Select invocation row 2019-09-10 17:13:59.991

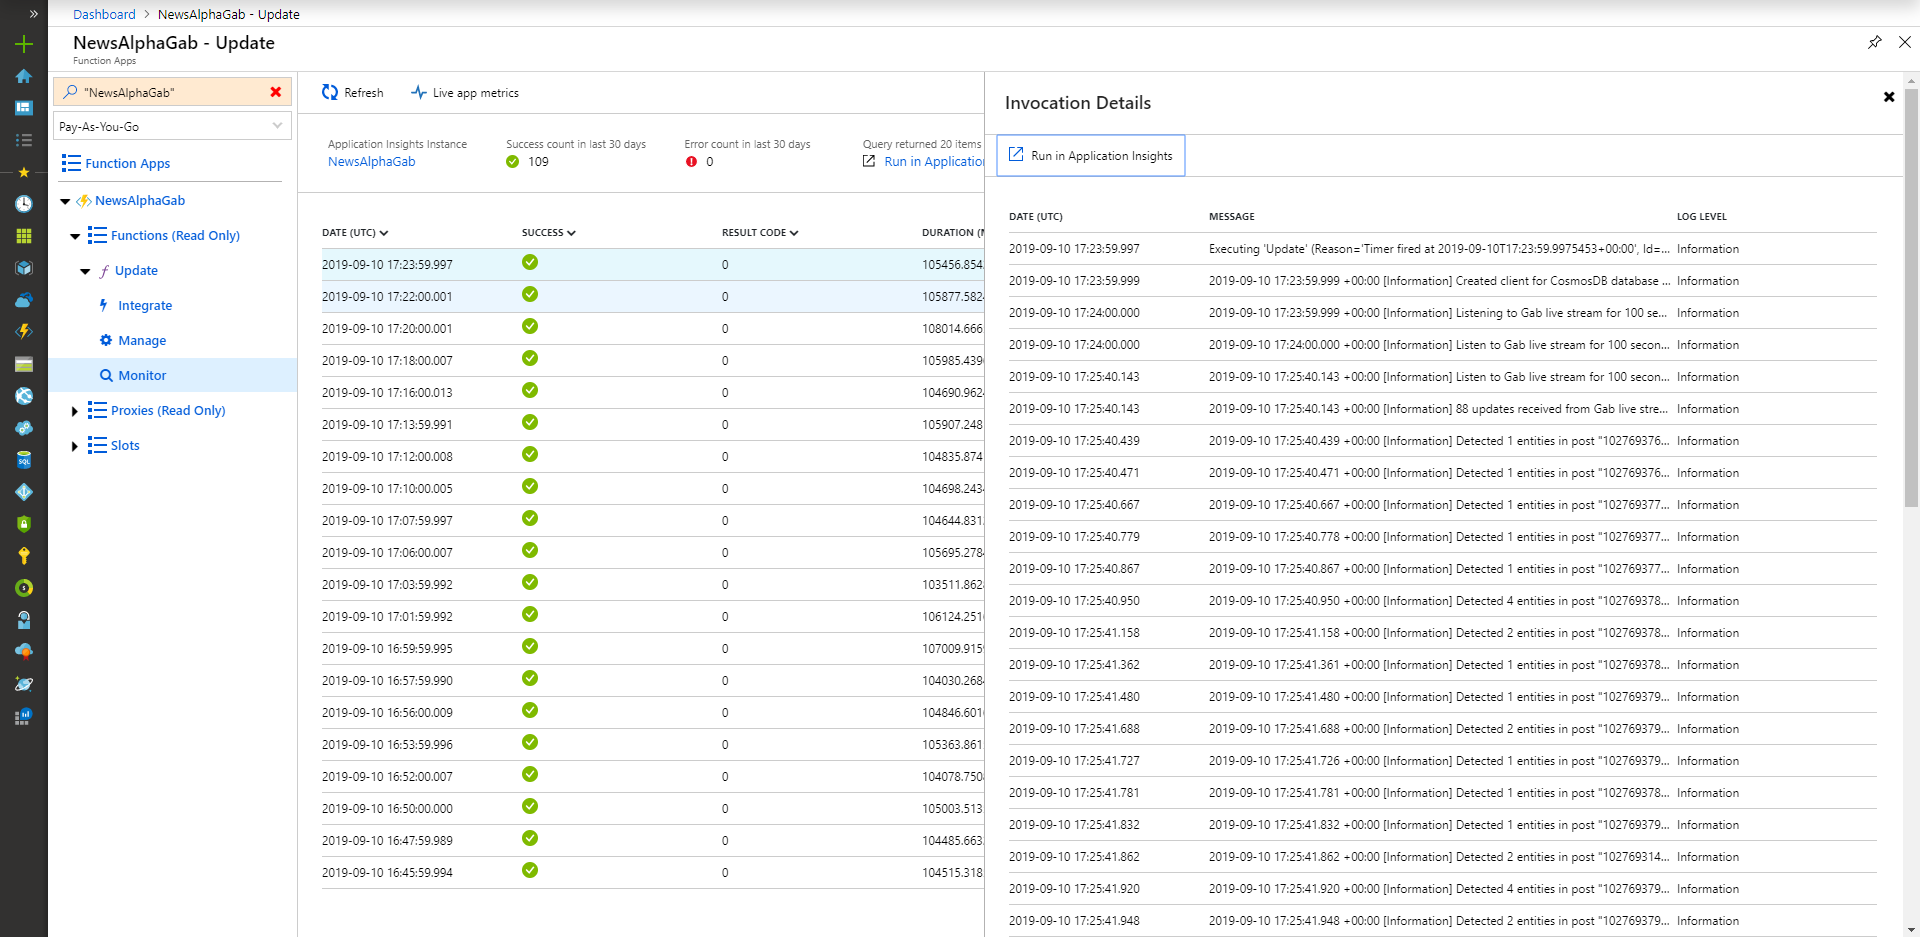[x=652, y=425]
